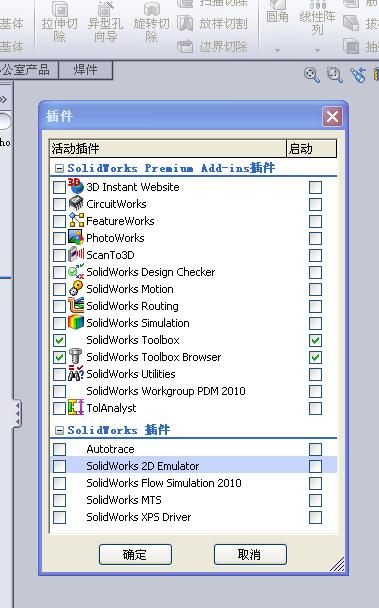This screenshot has width=379, height=608.
Task: Click the ScanTo3D icon
Action: (76, 254)
